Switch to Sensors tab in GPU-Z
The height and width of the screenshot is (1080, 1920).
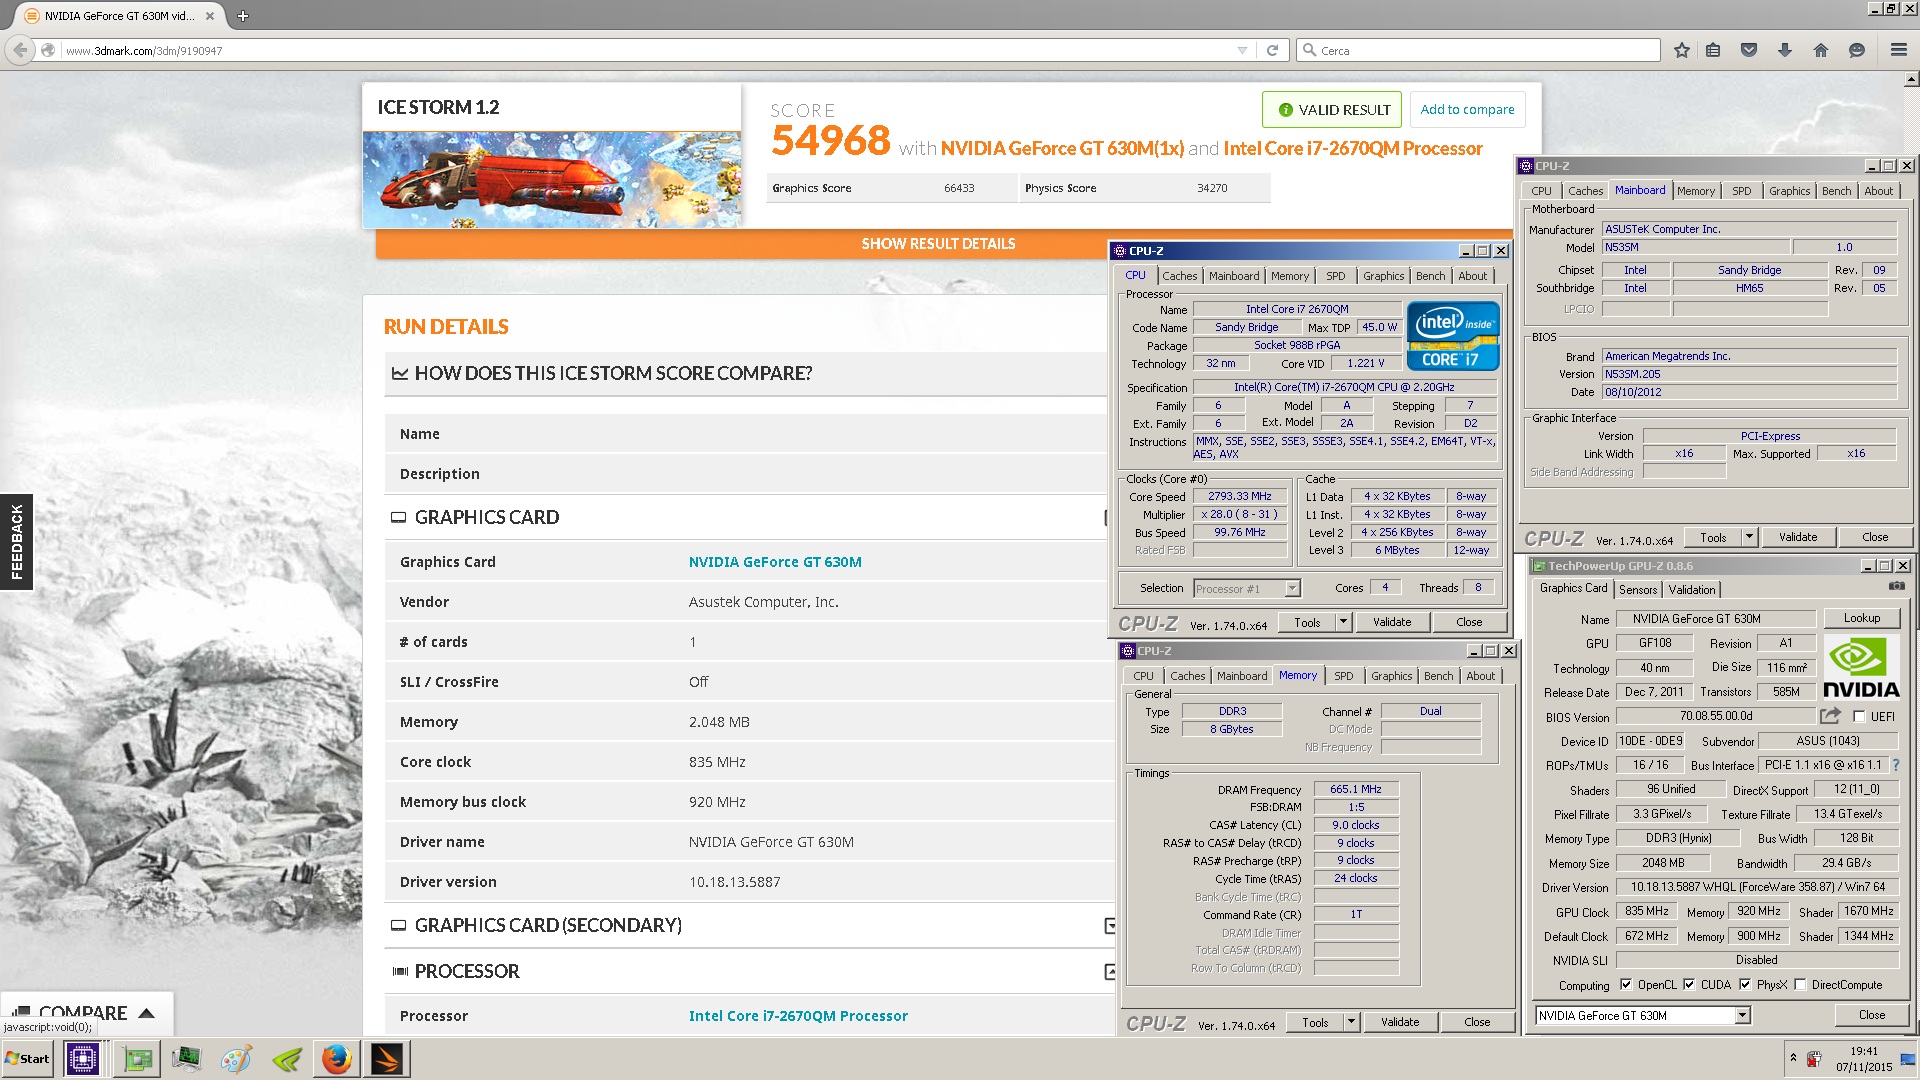pos(1638,590)
